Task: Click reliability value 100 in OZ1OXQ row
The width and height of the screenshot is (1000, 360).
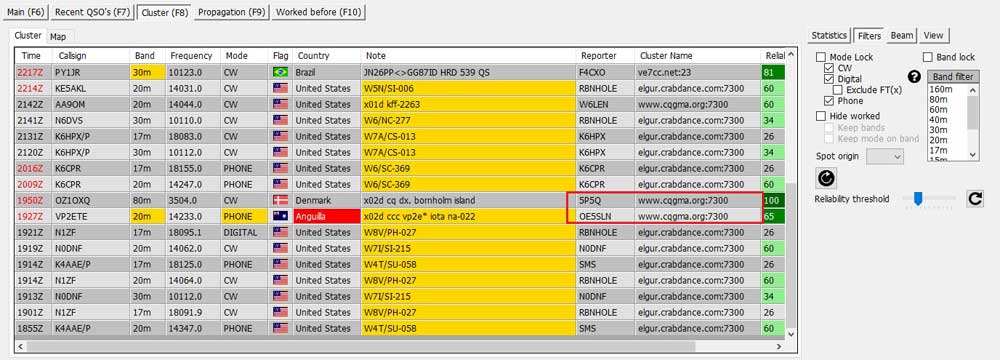Action: click(773, 200)
